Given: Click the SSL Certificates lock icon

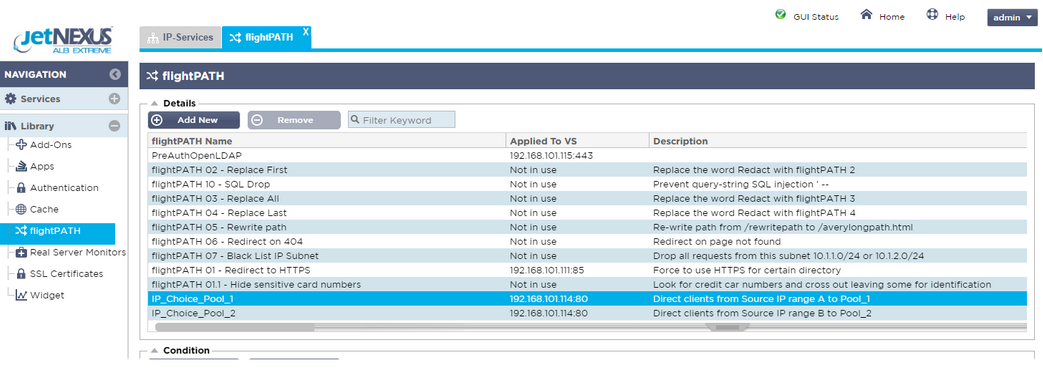Looking at the screenshot, I should (21, 274).
